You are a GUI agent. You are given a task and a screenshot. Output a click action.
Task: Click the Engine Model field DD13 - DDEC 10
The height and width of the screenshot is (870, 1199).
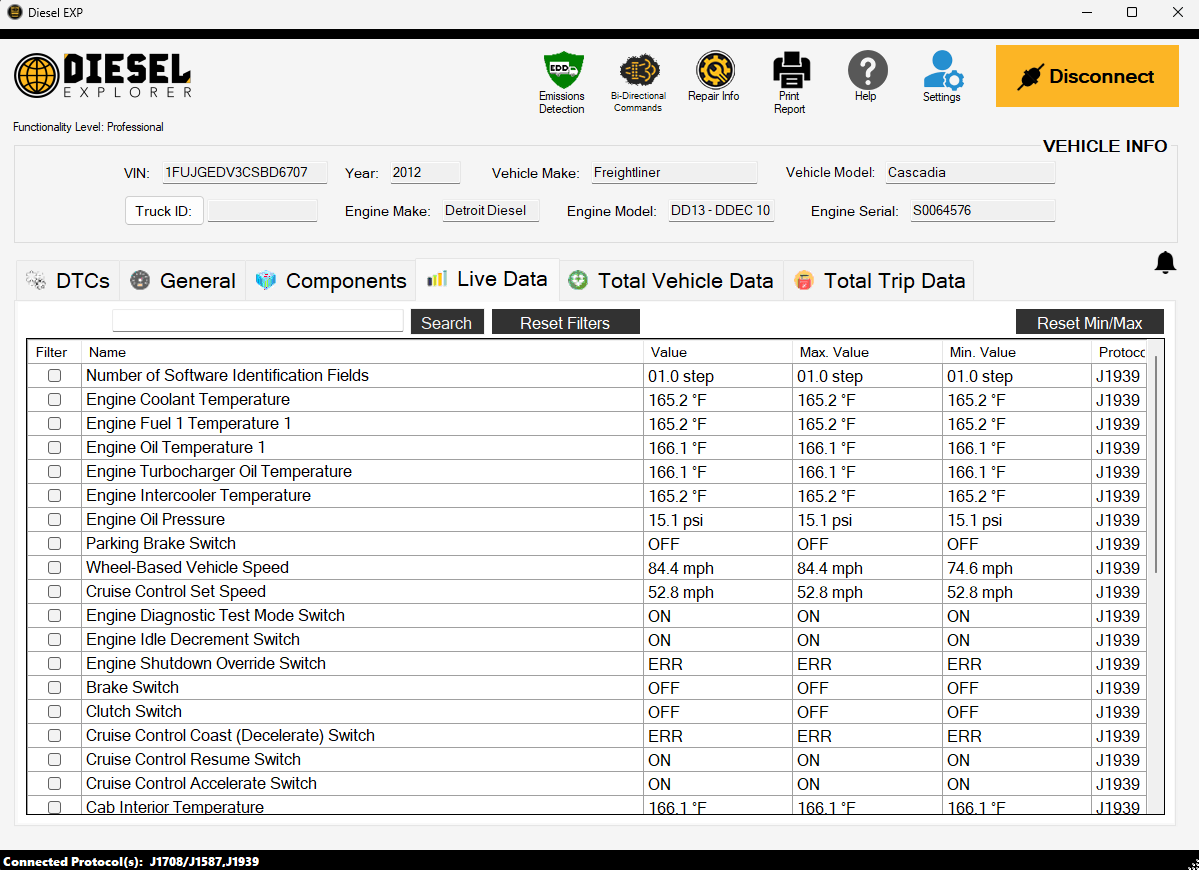721,211
